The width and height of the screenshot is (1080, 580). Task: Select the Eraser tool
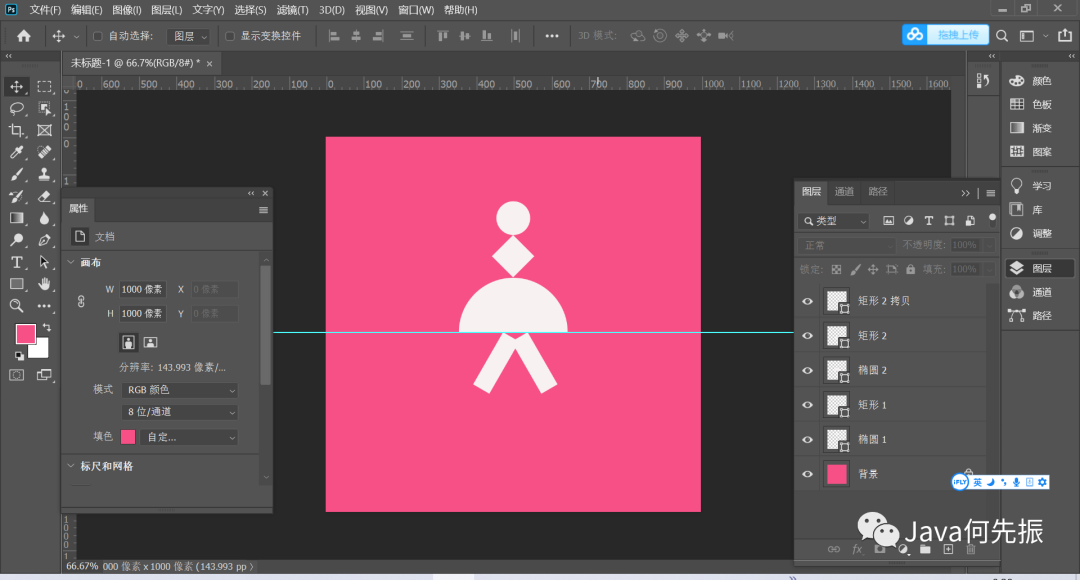(x=44, y=196)
